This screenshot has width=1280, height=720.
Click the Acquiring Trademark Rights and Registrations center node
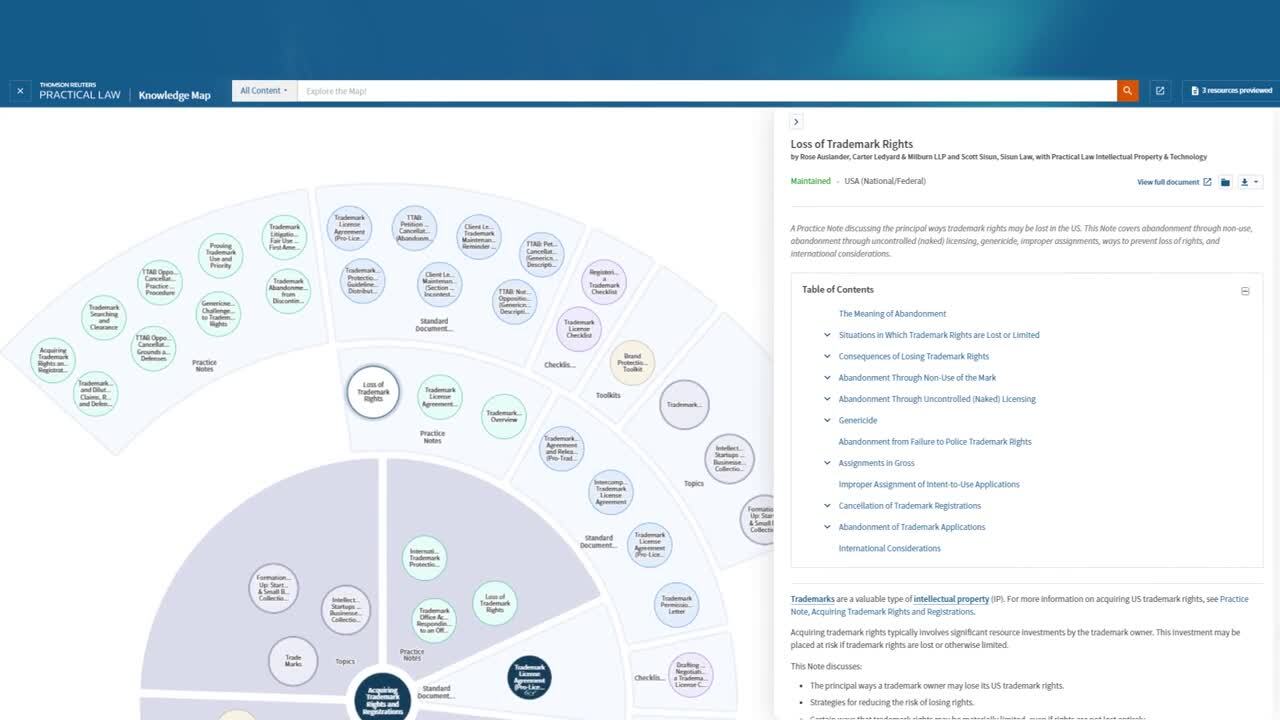click(383, 697)
